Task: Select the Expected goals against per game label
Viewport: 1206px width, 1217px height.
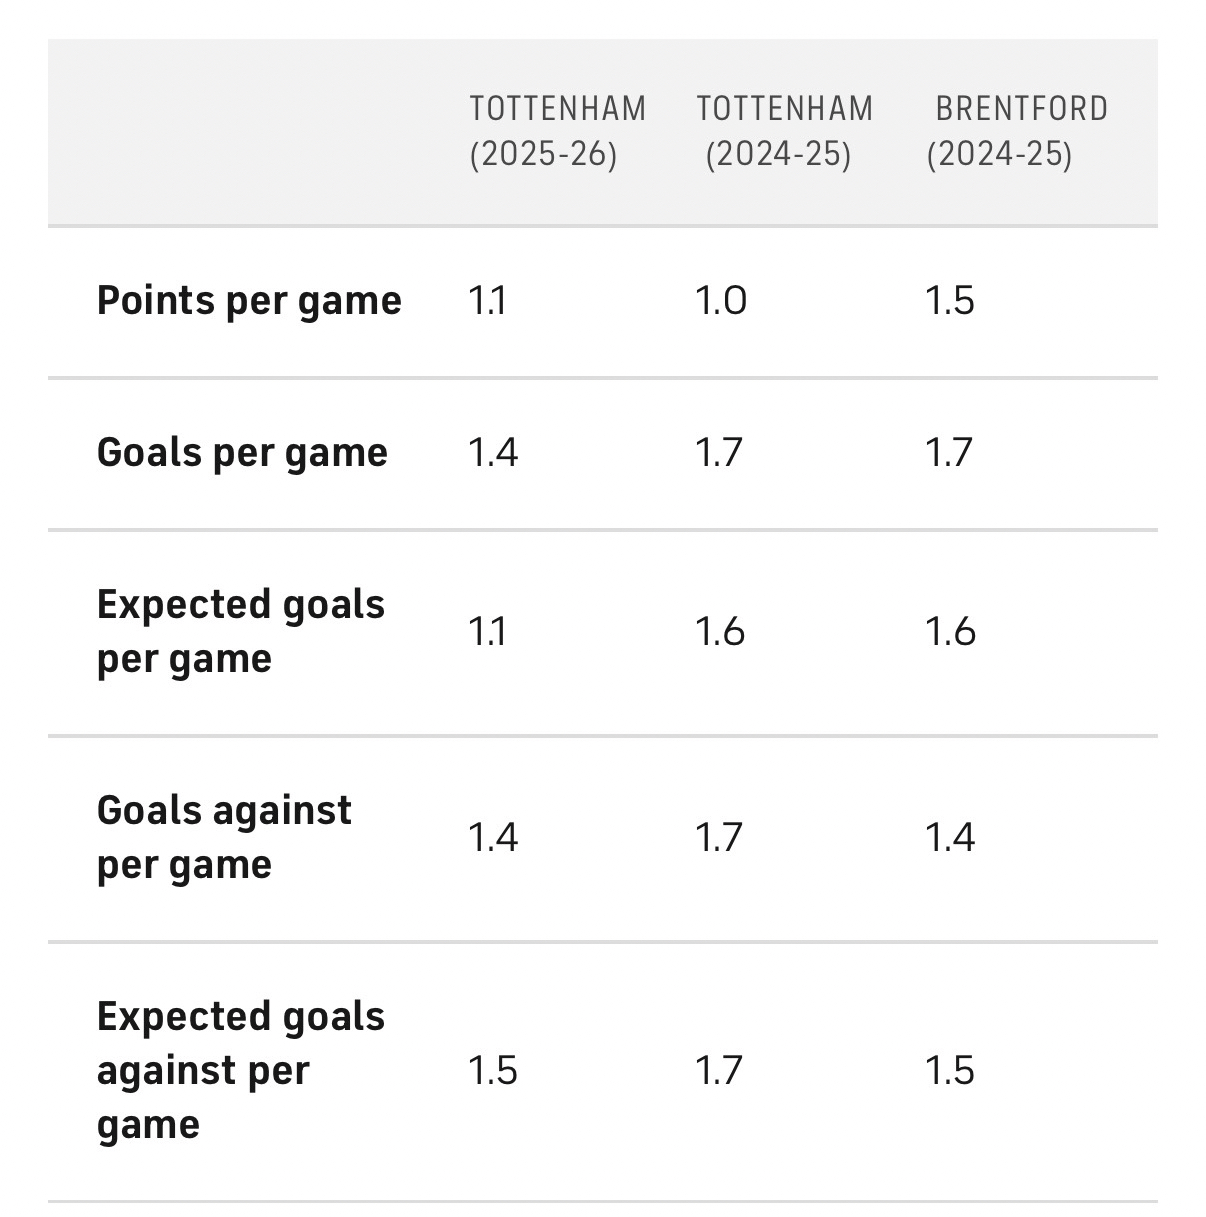Action: point(240,1070)
